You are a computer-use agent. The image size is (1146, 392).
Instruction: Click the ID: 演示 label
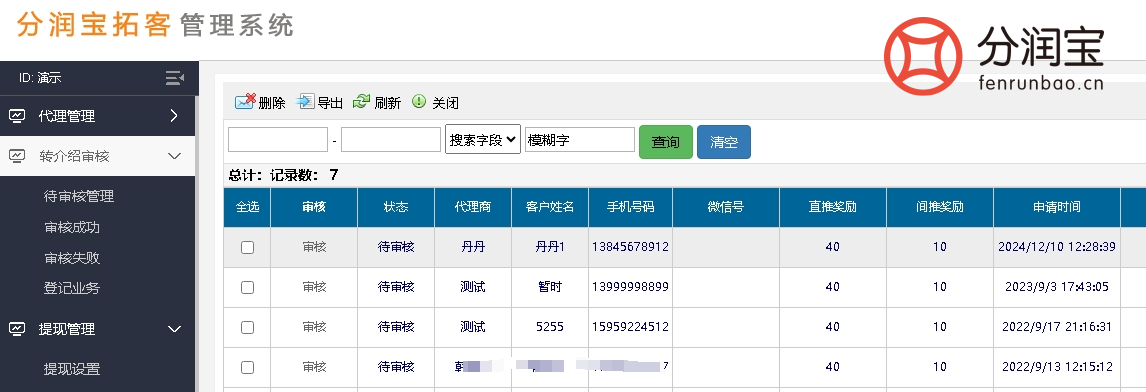40,78
